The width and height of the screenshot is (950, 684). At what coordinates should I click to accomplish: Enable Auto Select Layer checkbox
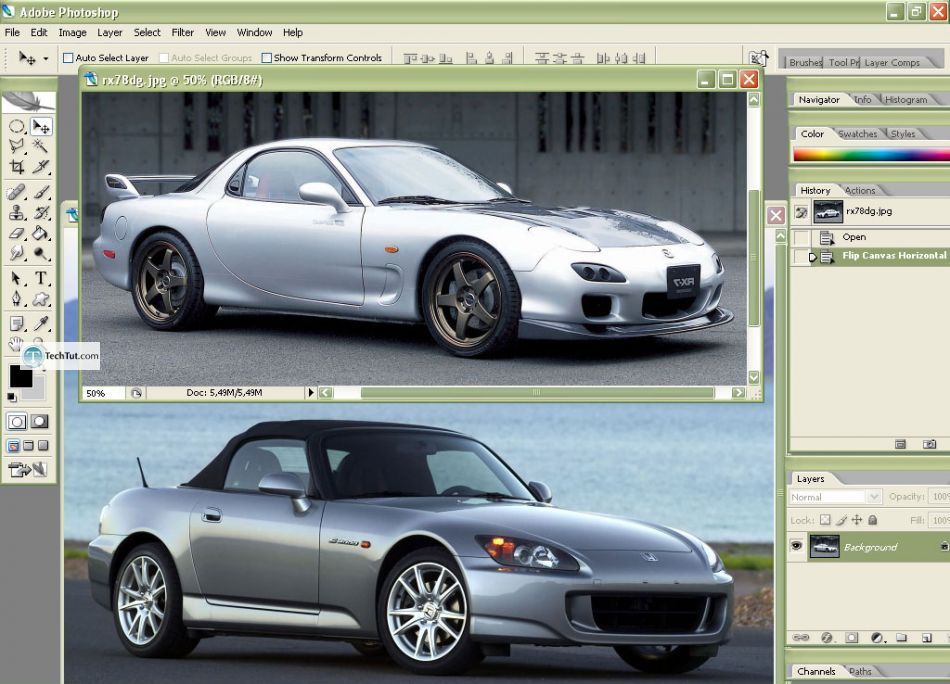pos(68,58)
